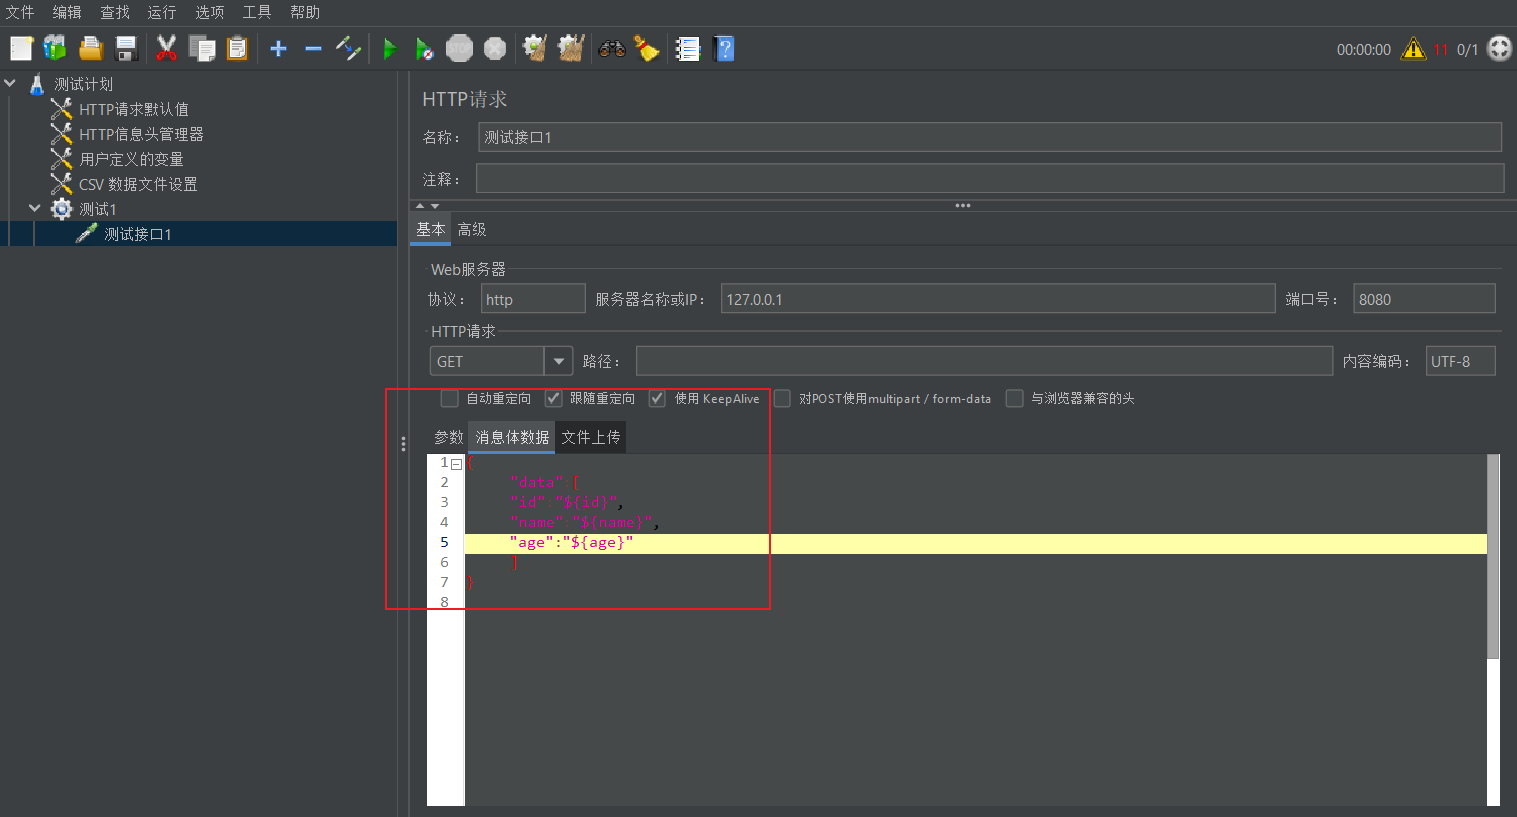The width and height of the screenshot is (1517, 817).
Task: Switch to the 参数 tab
Action: coord(449,437)
